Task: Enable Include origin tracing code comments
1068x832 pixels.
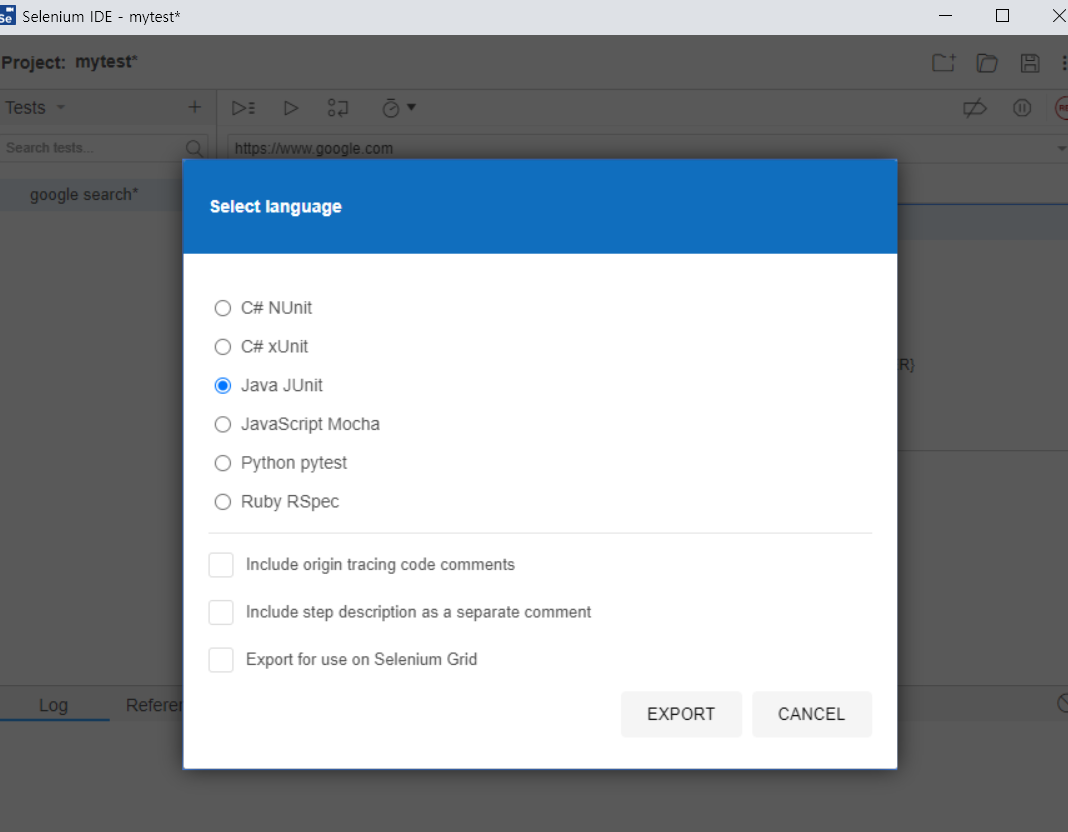Action: click(221, 565)
